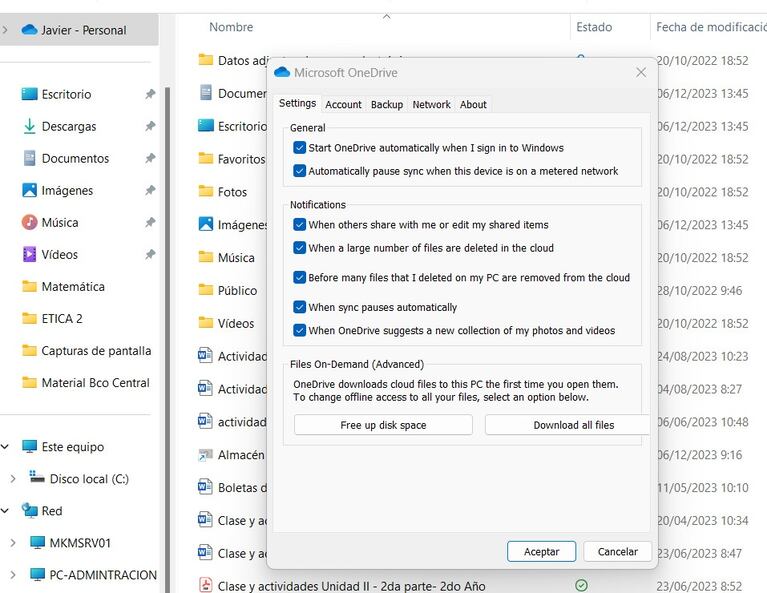The height and width of the screenshot is (593, 767).
Task: Uncheck Start OneDrive automatically when I sign in
Action: click(x=299, y=147)
